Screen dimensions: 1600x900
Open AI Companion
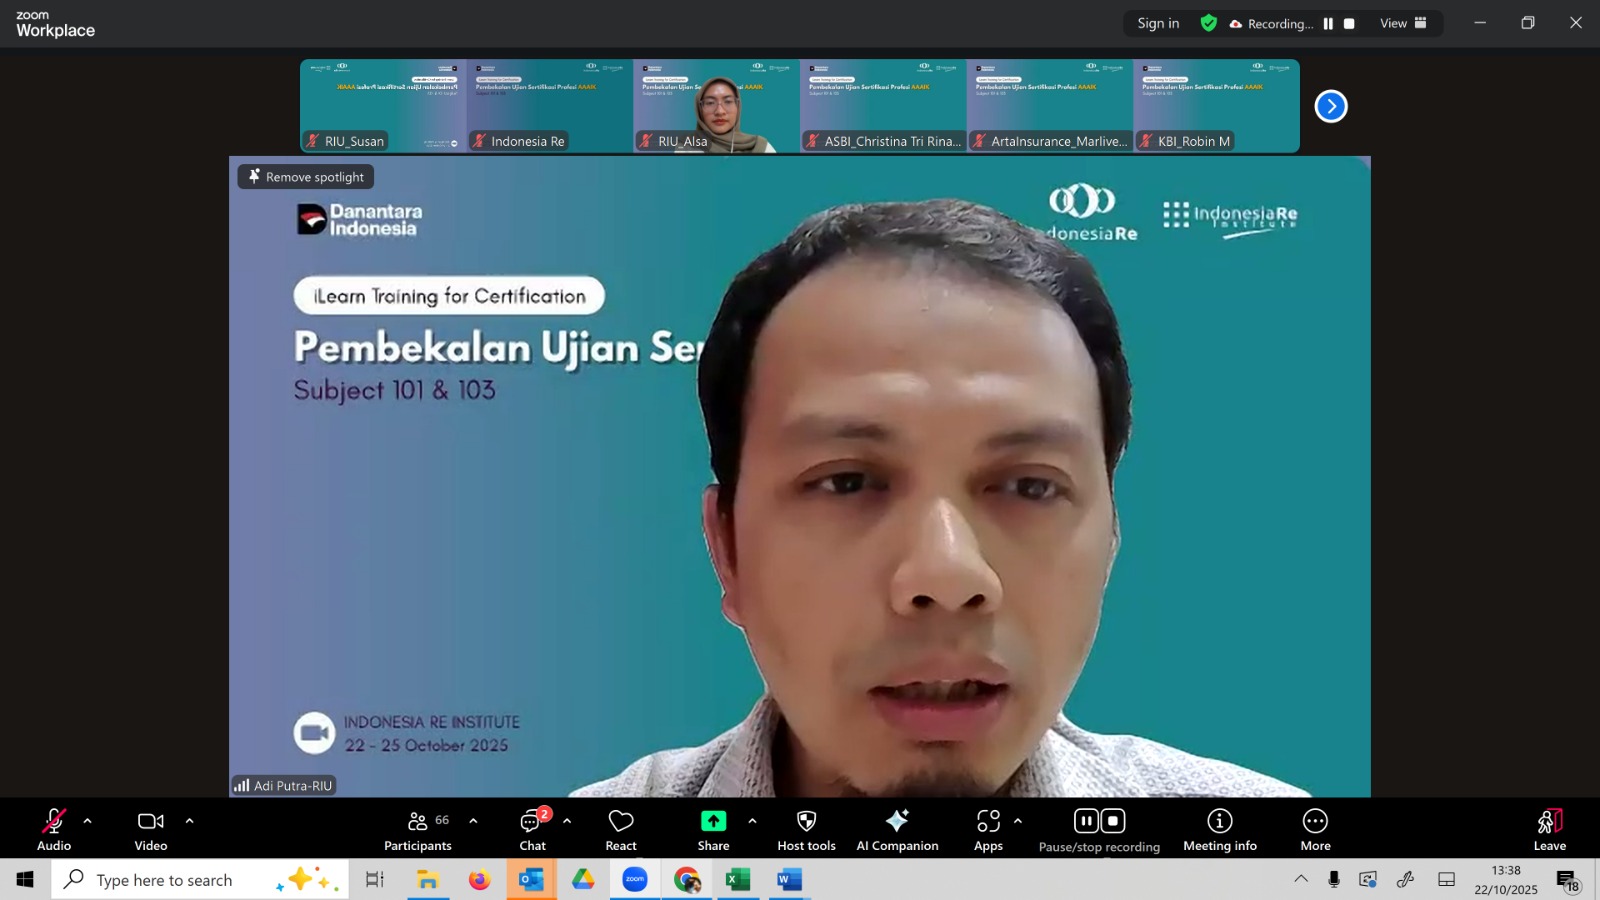[897, 830]
